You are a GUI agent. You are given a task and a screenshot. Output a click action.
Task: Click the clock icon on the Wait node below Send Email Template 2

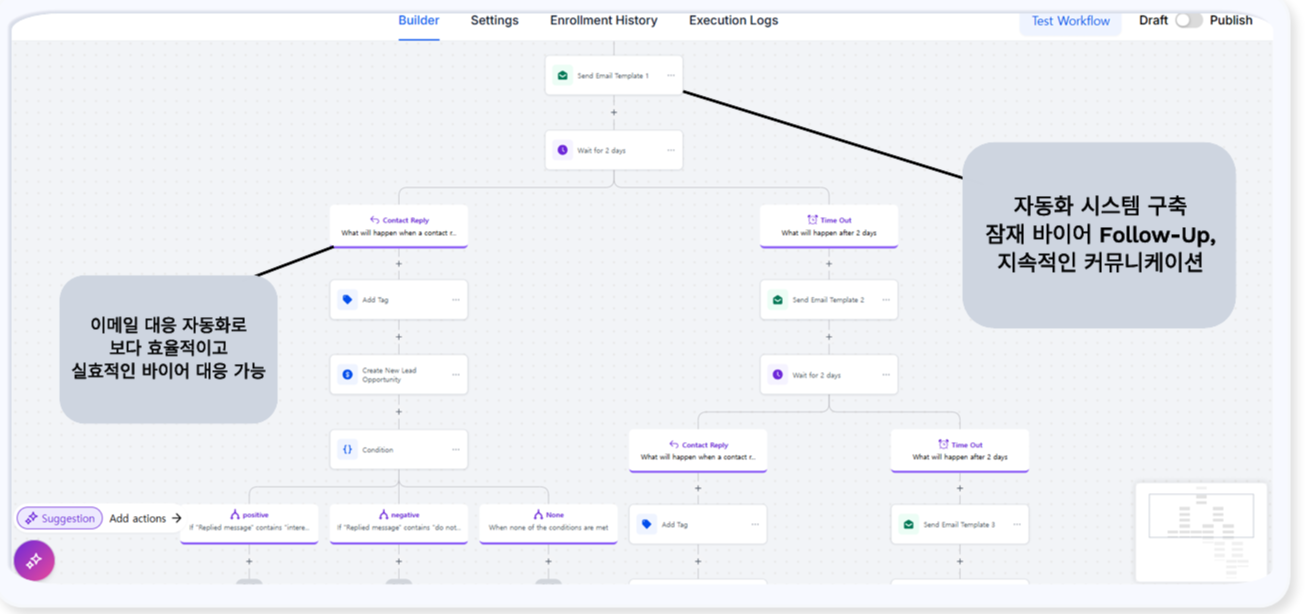pos(777,374)
